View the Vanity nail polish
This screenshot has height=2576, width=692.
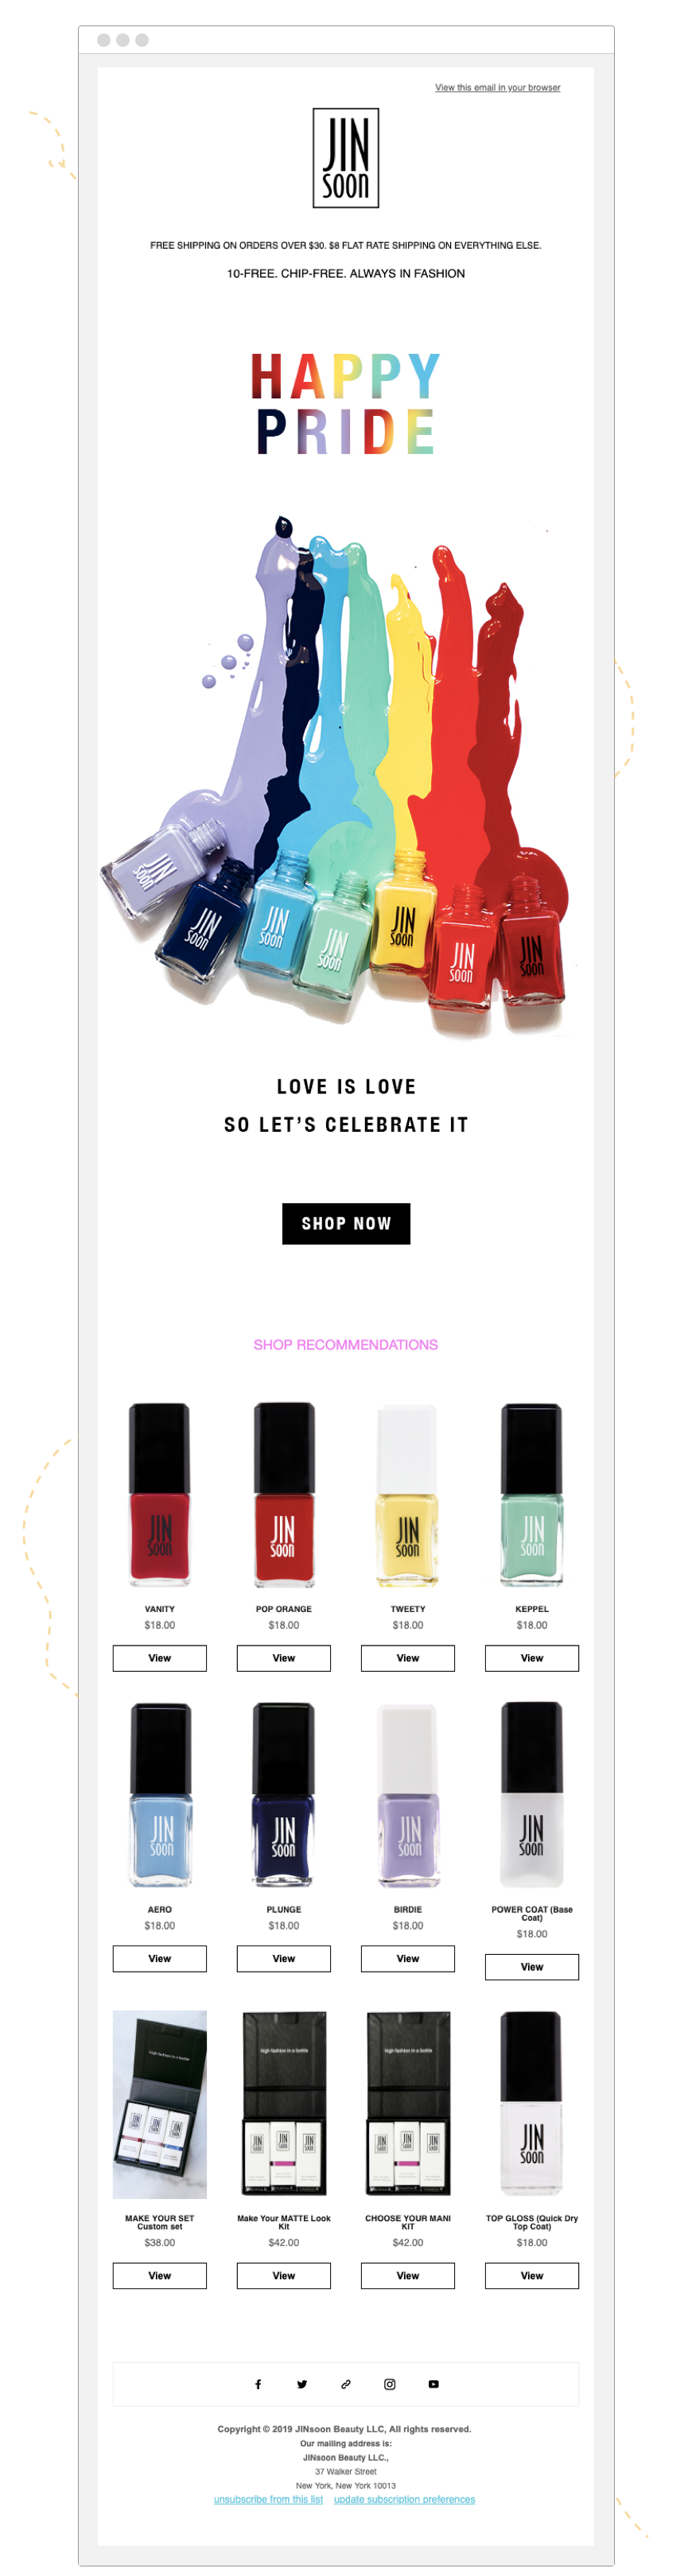click(160, 1658)
